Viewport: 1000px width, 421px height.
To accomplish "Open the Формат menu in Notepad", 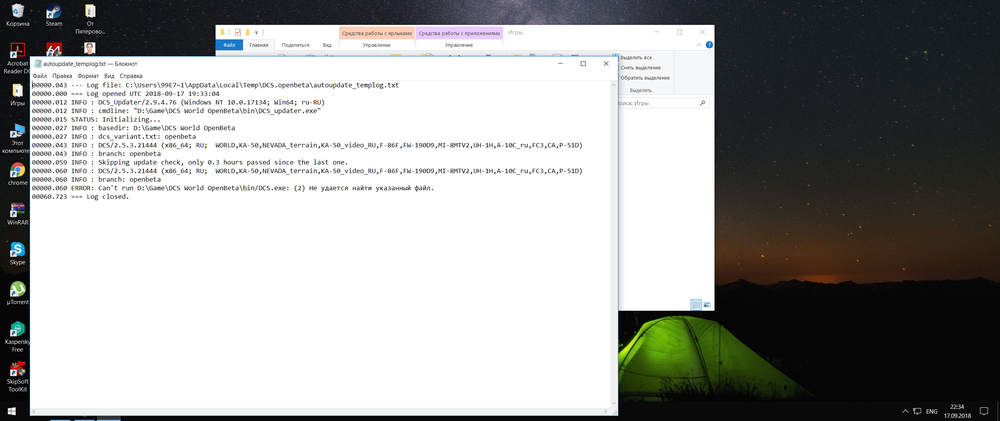I will (89, 76).
